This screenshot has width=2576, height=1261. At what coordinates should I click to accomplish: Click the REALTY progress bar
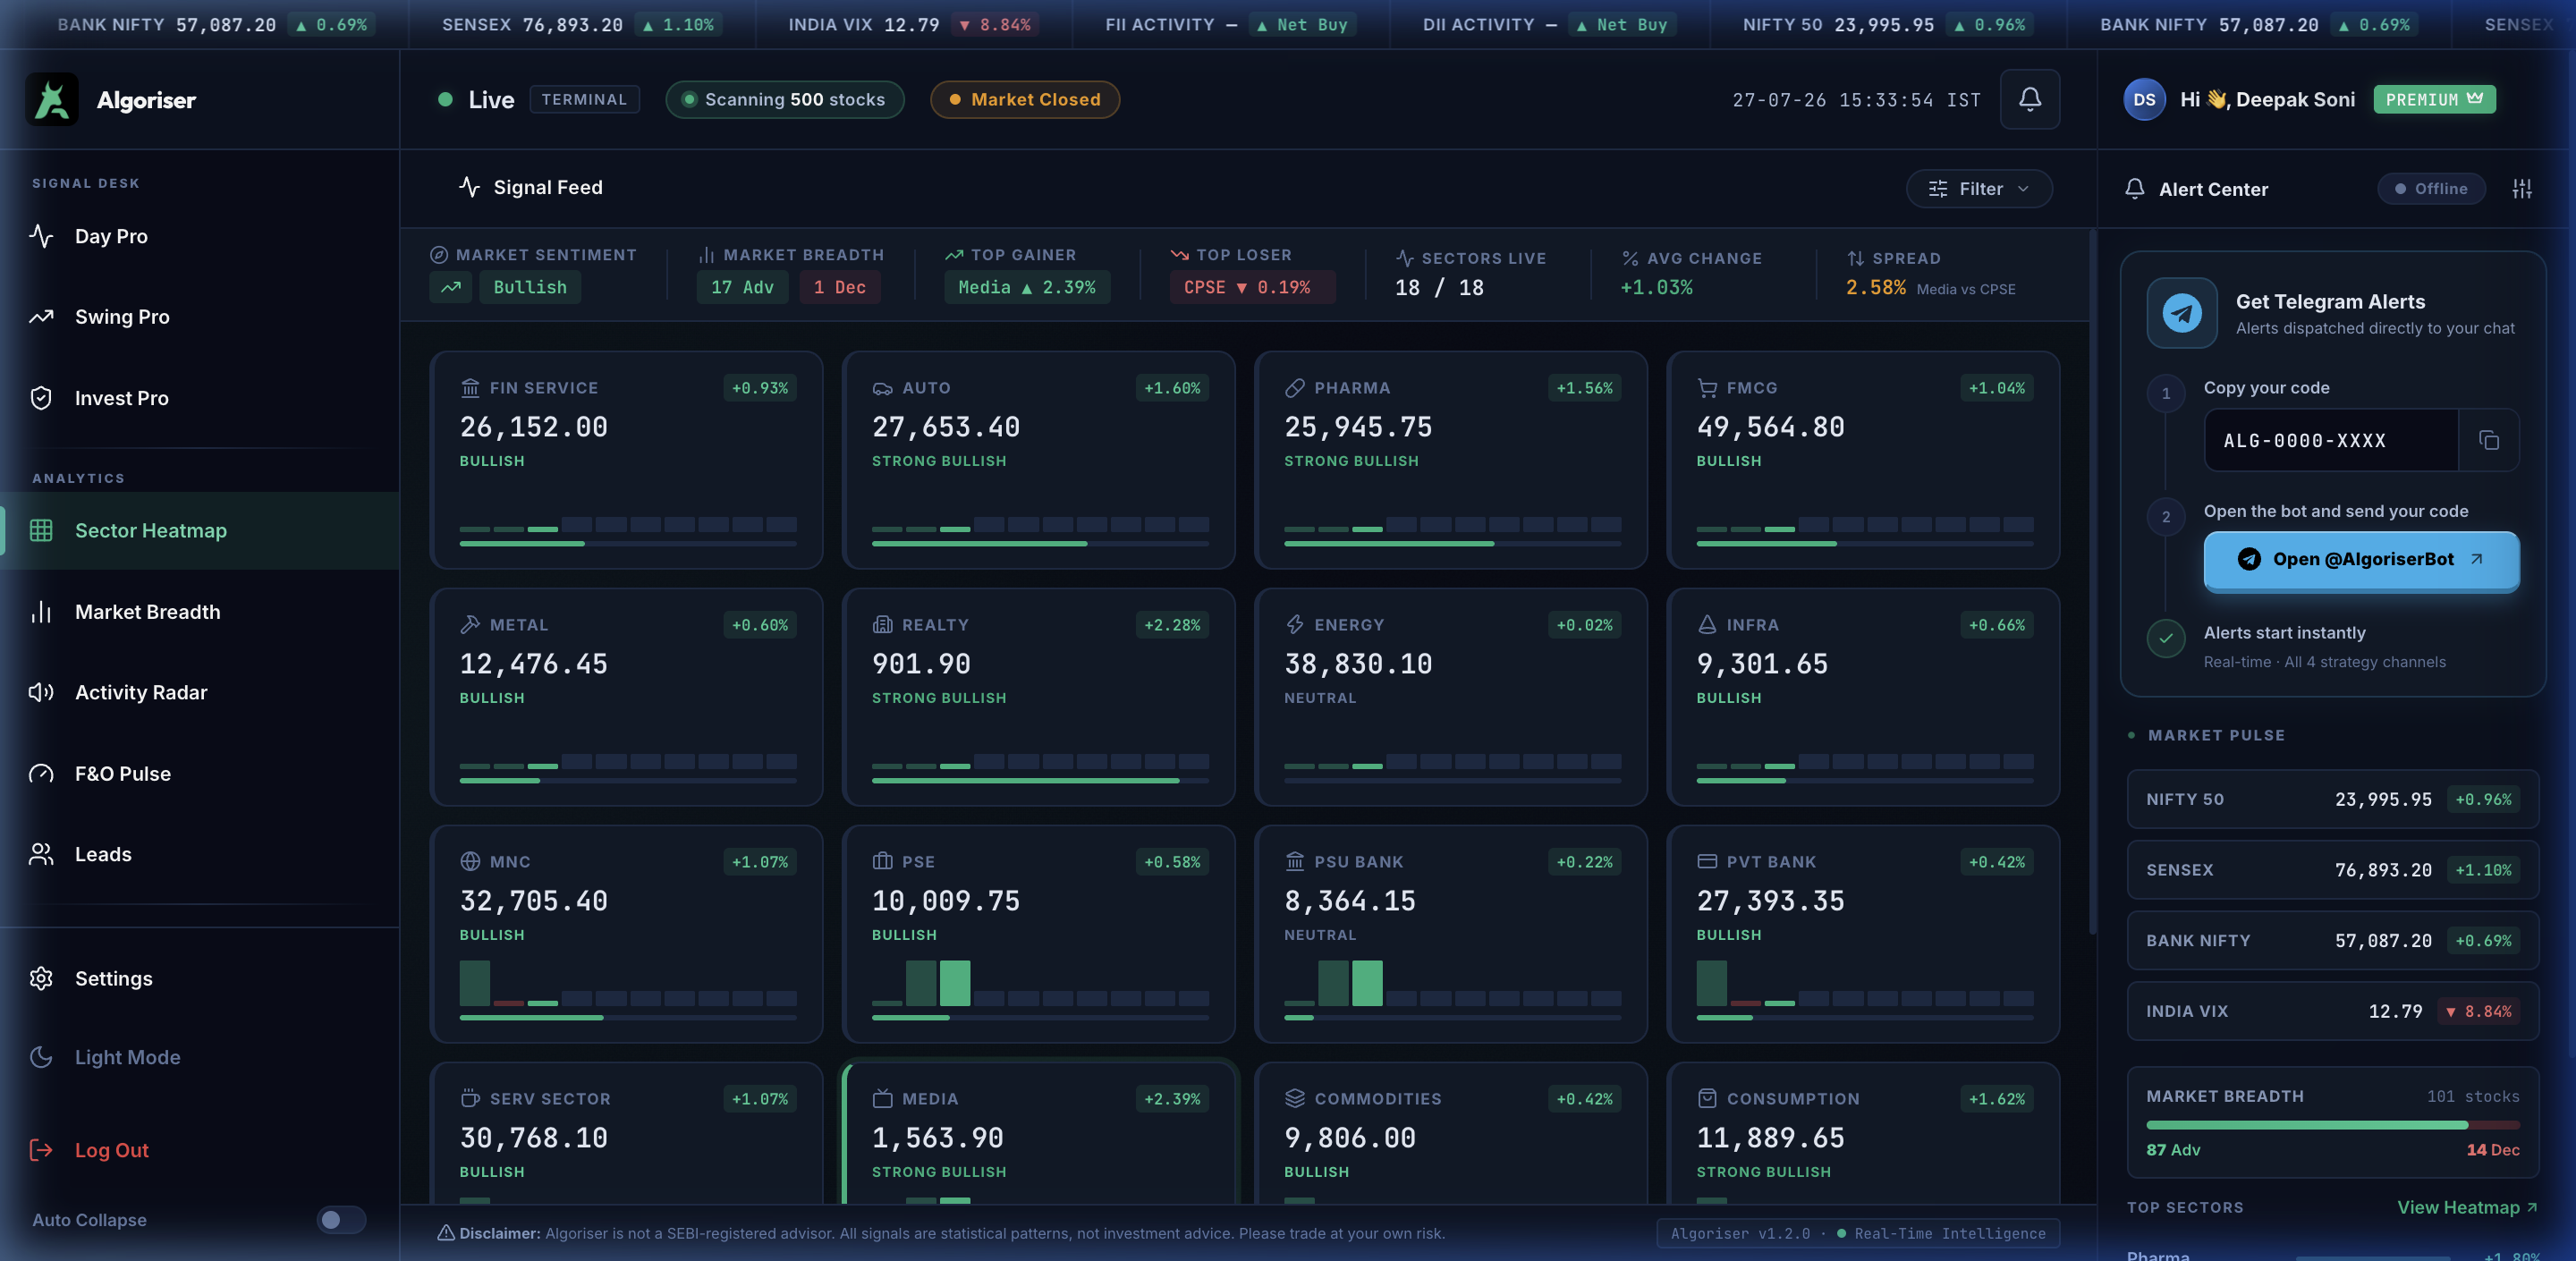click(x=1040, y=781)
